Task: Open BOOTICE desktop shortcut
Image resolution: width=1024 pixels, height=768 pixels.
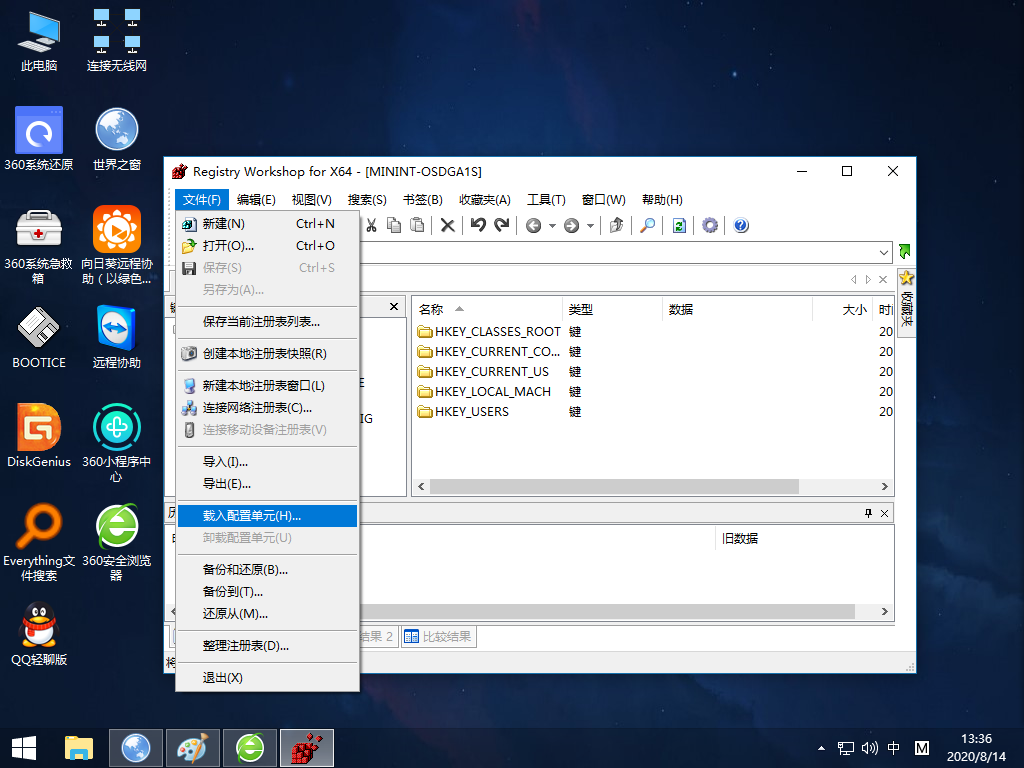Action: (x=39, y=337)
